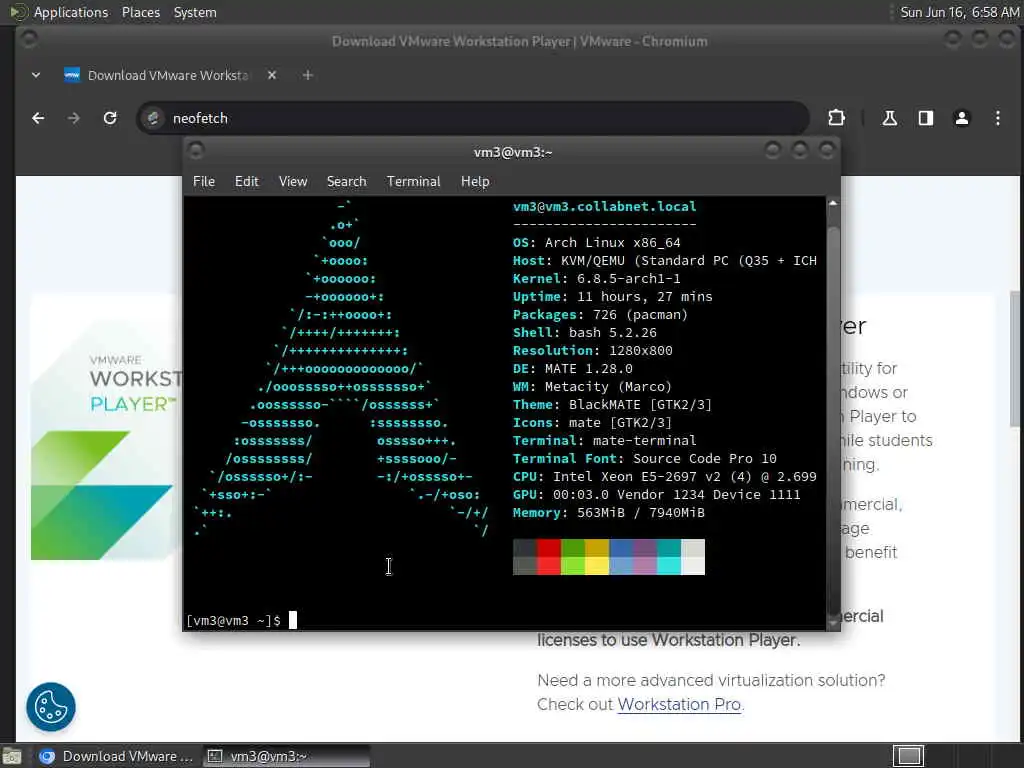Open the terminal View menu
The width and height of the screenshot is (1024, 768).
click(293, 182)
